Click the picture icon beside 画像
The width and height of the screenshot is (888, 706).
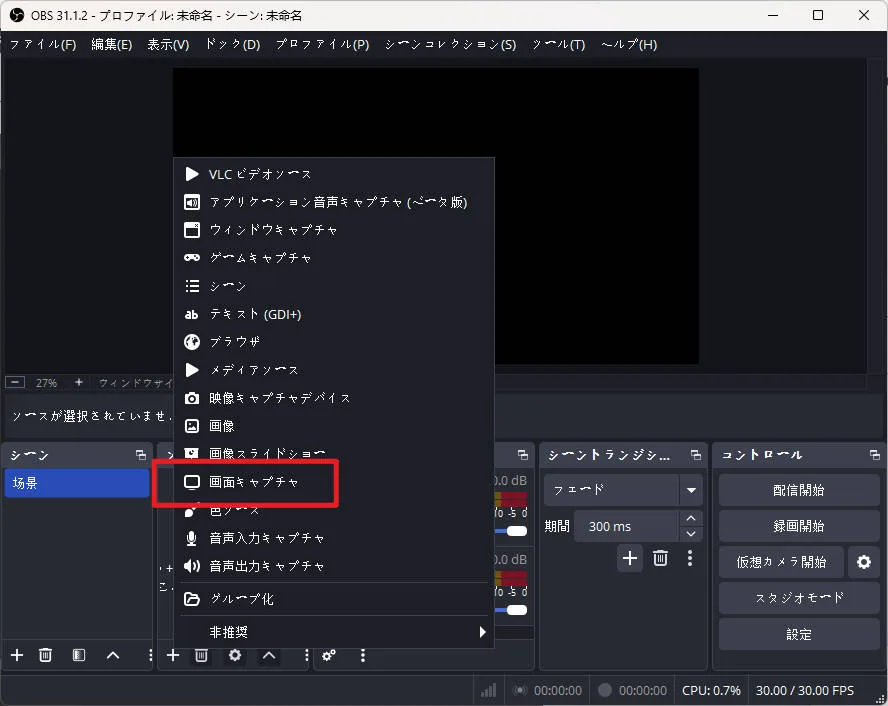(192, 426)
